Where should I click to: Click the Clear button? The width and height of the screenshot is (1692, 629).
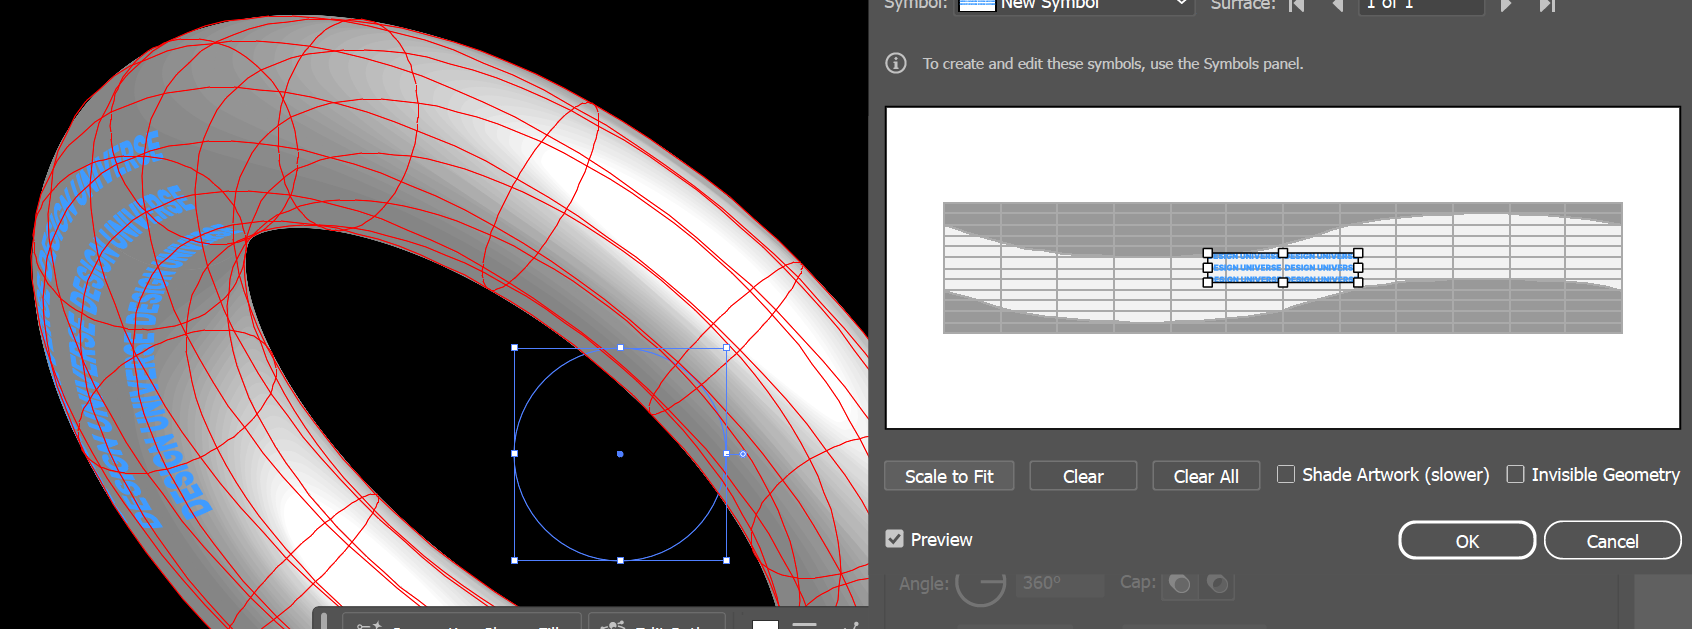(x=1083, y=476)
